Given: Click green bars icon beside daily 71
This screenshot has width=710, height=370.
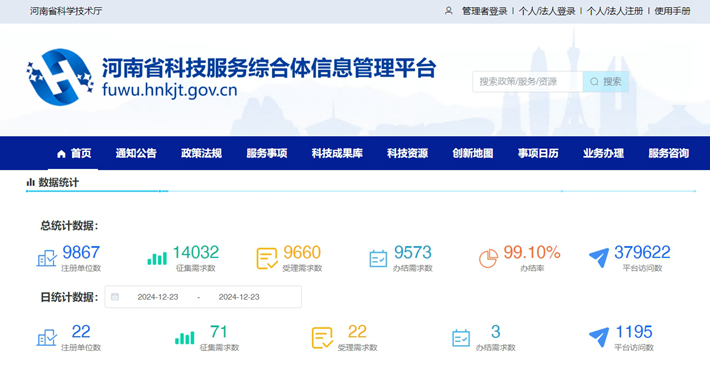Looking at the screenshot, I should click(185, 338).
